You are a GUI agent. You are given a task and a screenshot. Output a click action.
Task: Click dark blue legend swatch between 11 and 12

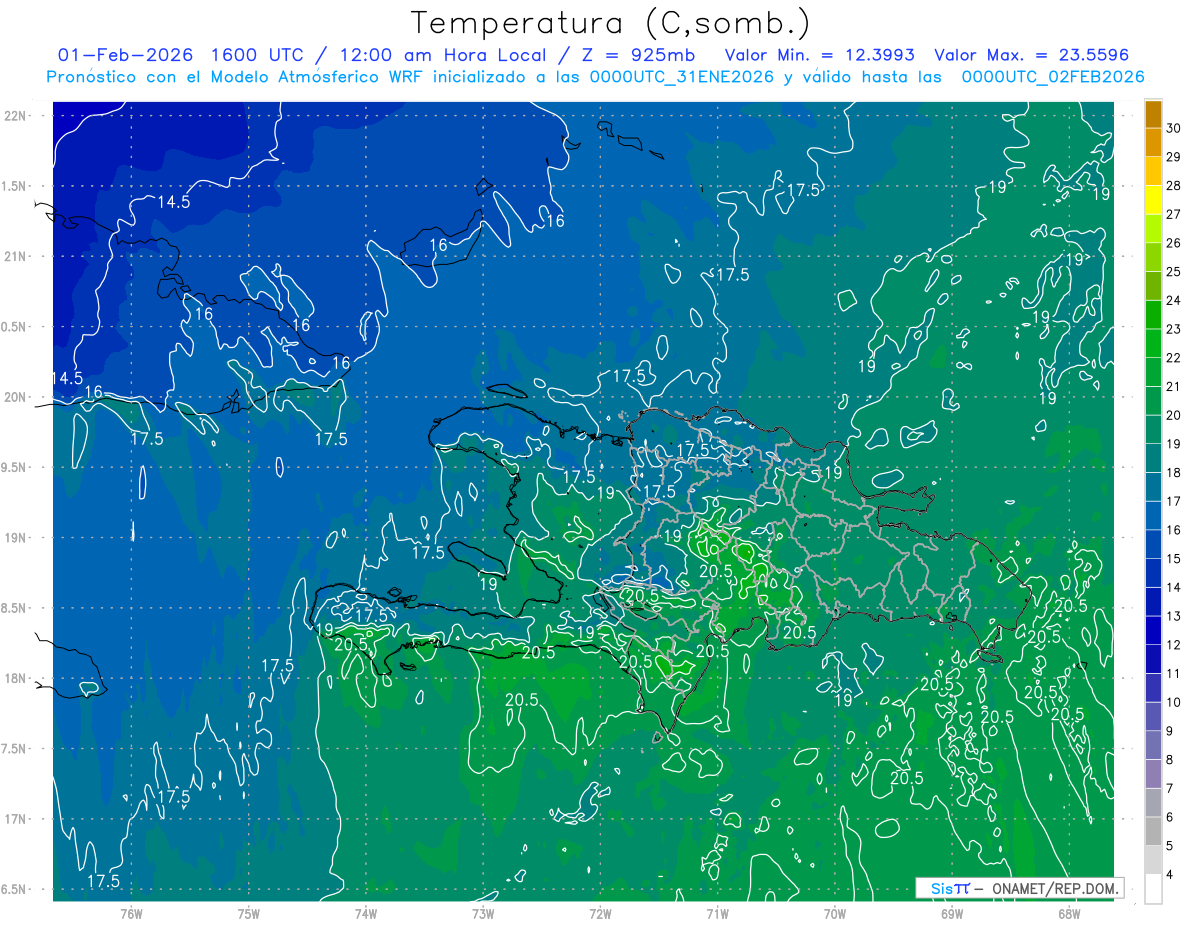tap(1153, 659)
